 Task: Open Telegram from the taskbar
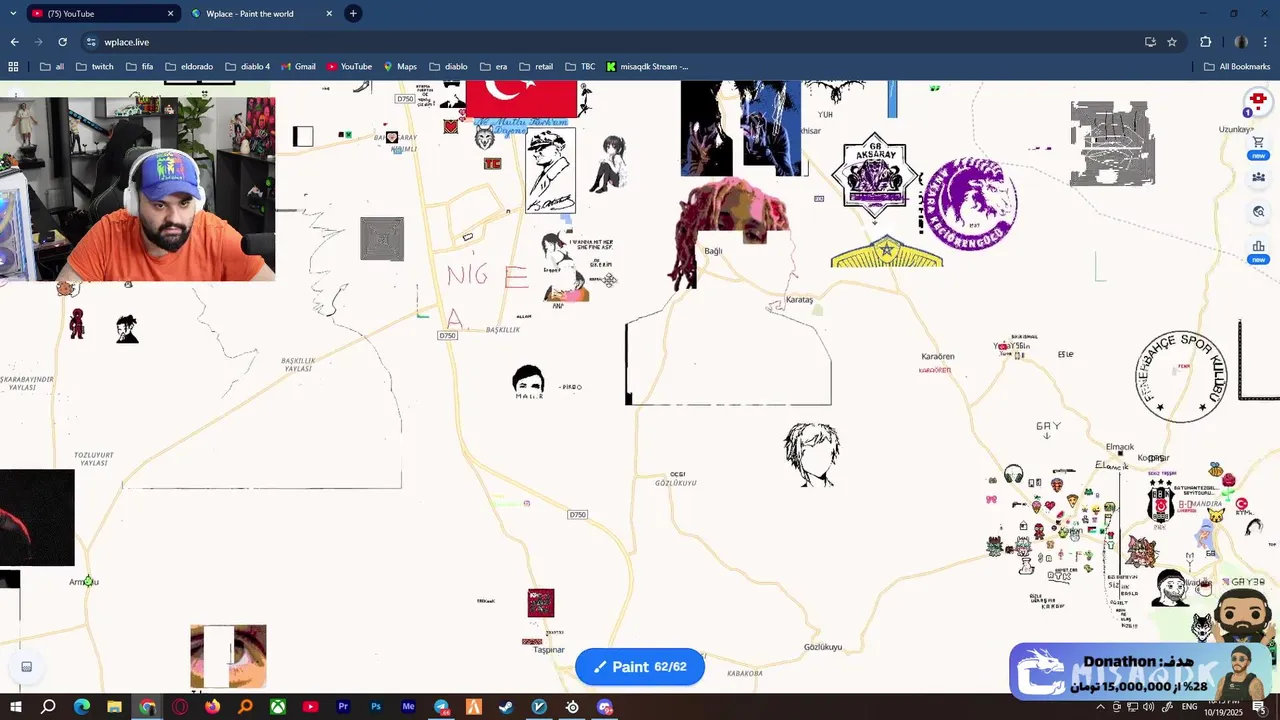pos(441,707)
